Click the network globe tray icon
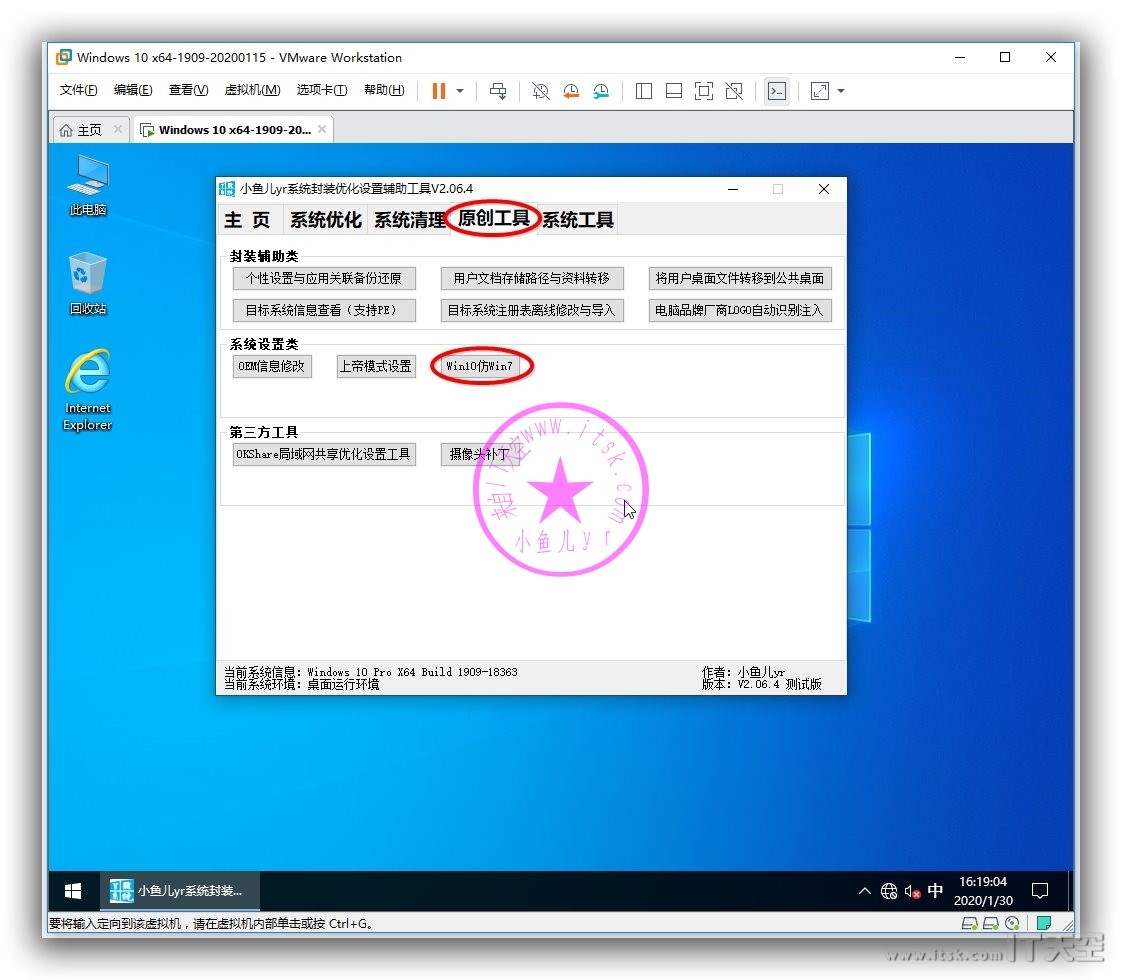 tap(889, 891)
